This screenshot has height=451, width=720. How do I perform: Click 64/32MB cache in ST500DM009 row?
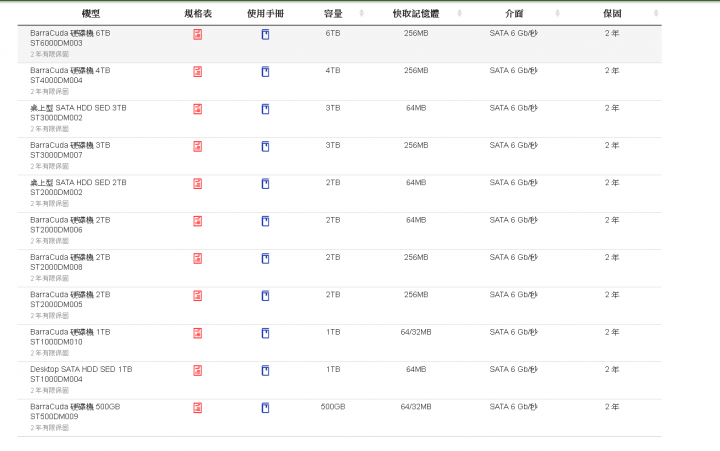pos(416,406)
